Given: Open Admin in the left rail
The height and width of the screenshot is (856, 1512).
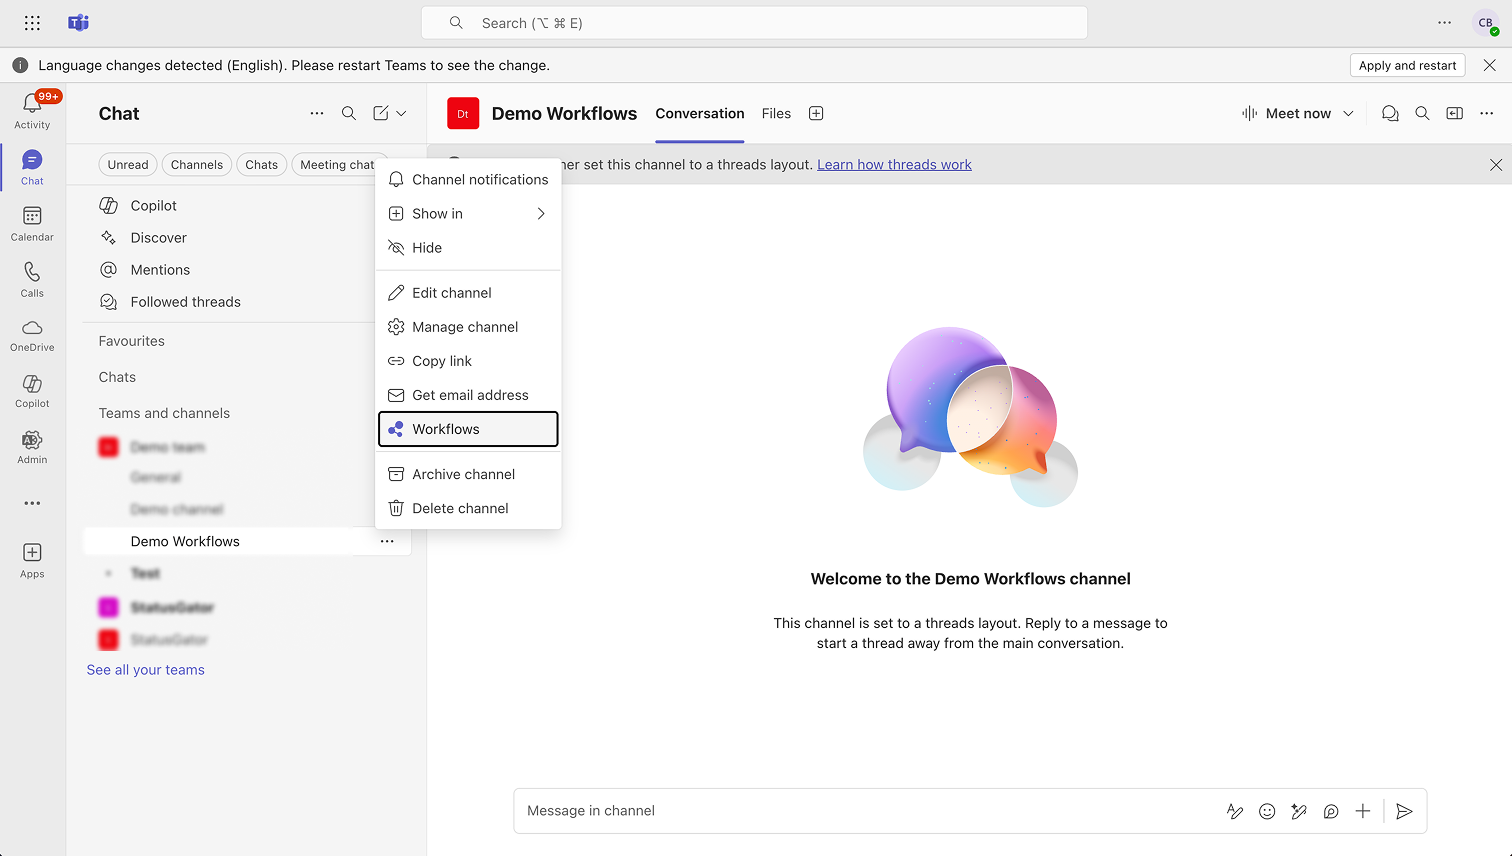Looking at the screenshot, I should [x=32, y=448].
